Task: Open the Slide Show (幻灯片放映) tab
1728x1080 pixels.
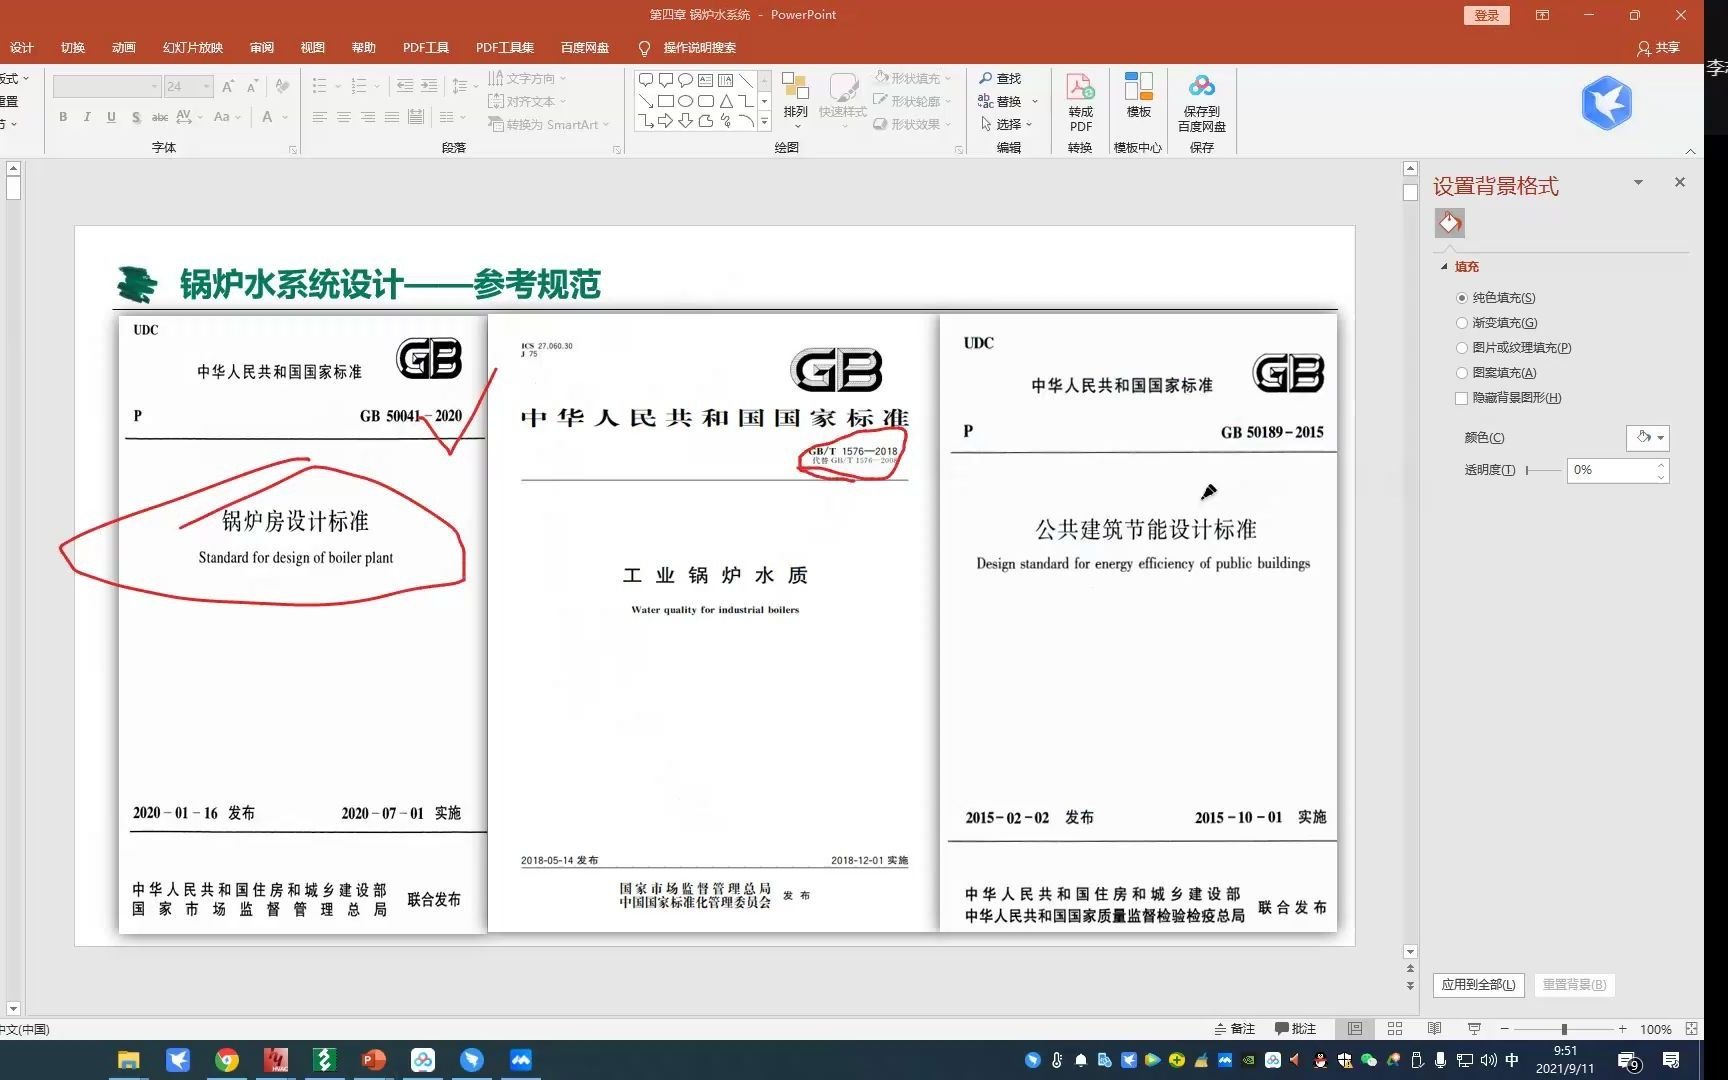Action: tap(192, 47)
